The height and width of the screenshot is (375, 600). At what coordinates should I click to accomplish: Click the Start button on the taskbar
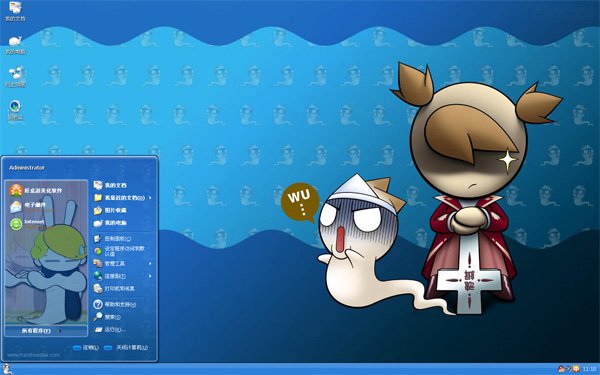7,369
